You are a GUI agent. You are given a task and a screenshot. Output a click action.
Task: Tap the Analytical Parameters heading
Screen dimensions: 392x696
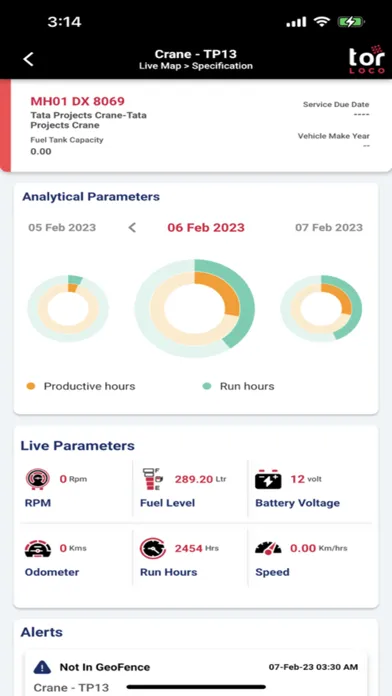click(x=91, y=197)
